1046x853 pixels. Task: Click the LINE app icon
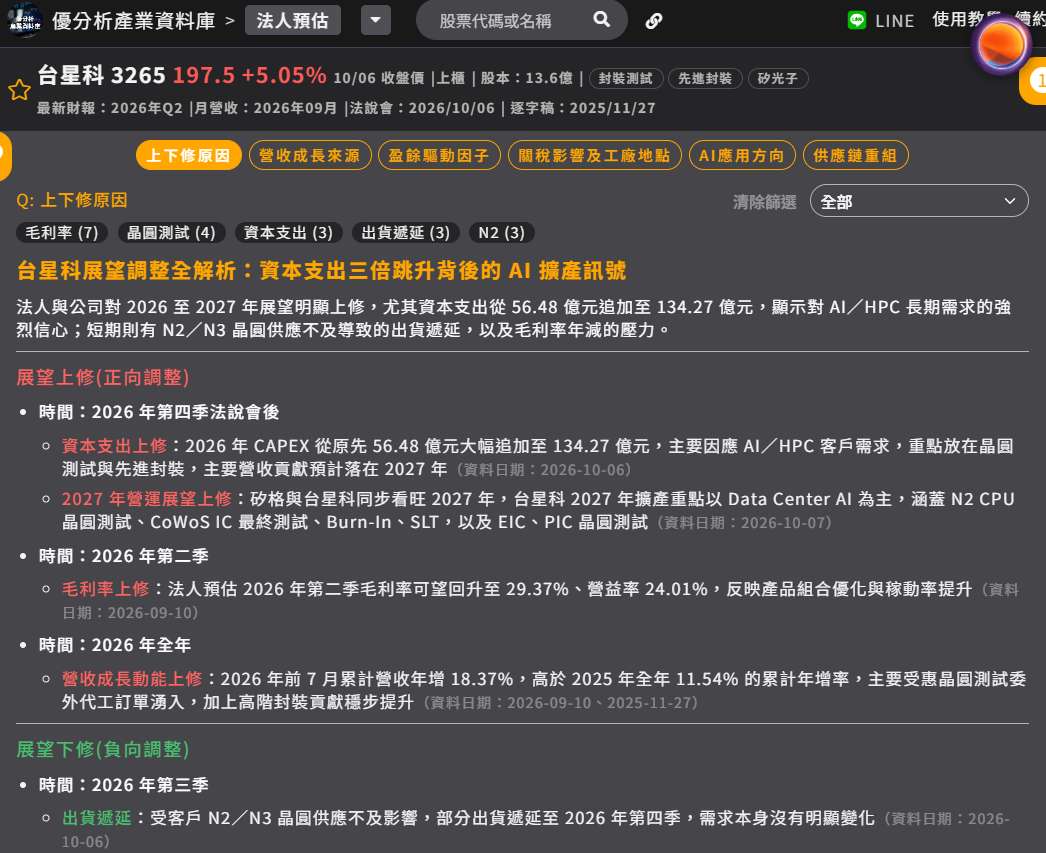point(857,20)
